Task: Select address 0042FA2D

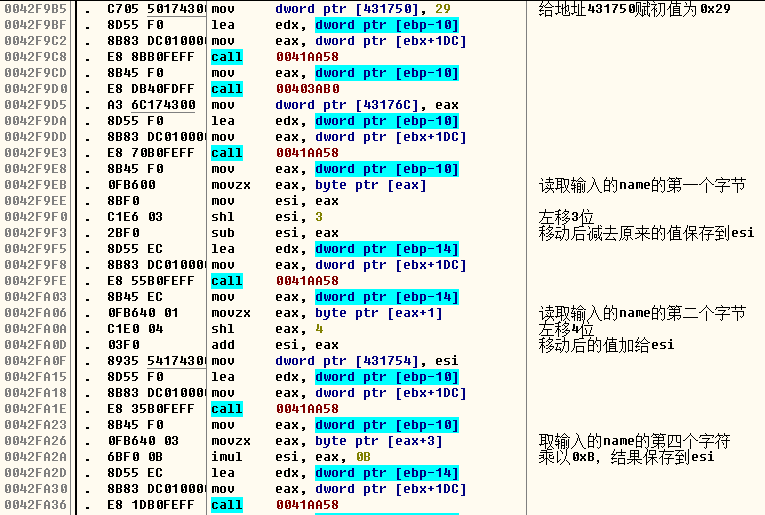Action: pos(35,473)
